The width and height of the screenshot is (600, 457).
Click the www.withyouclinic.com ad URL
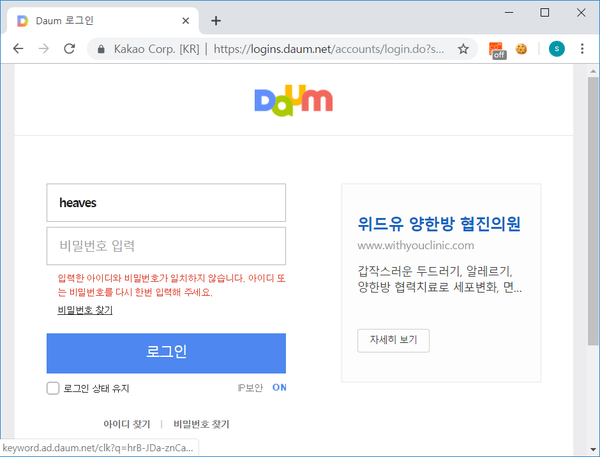(416, 245)
